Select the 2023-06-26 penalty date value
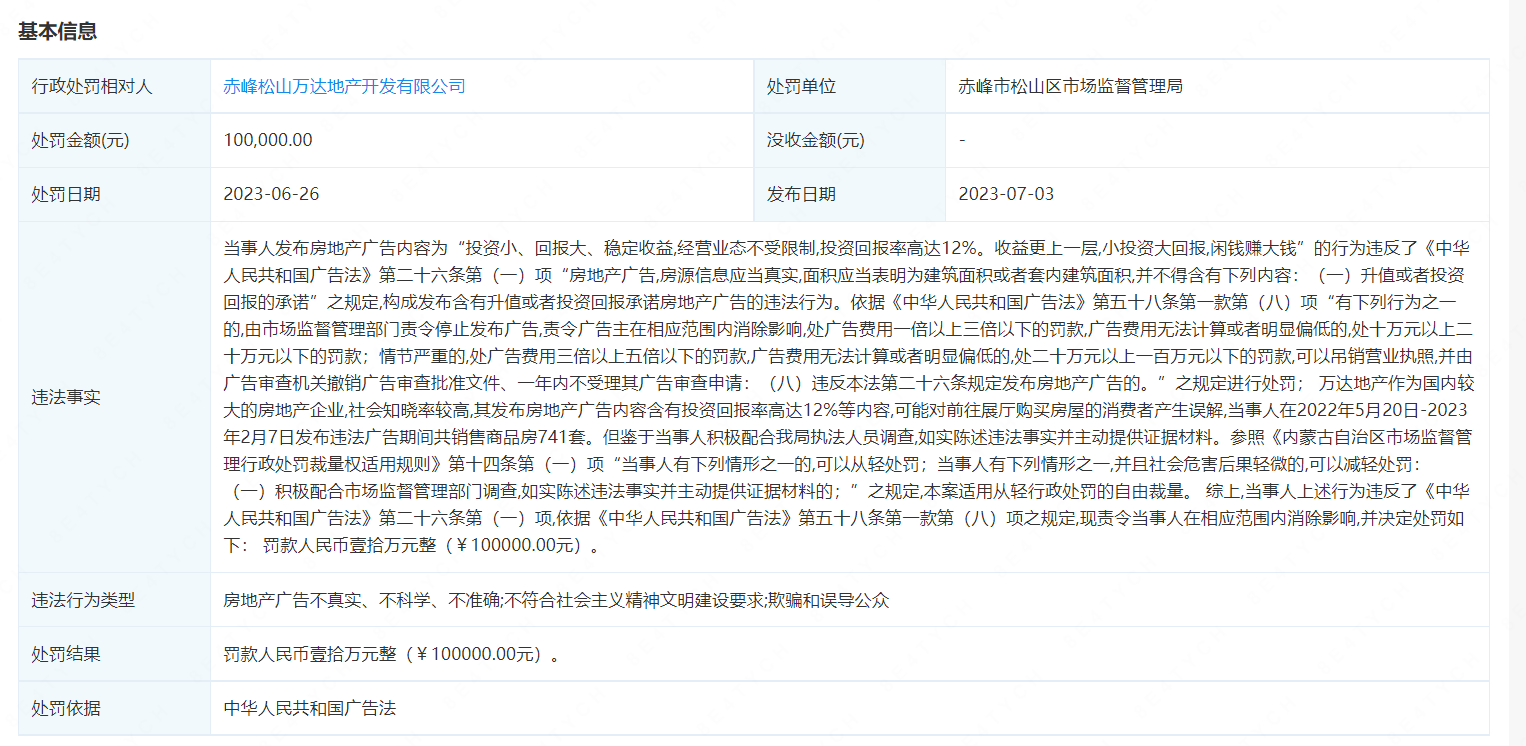 tap(271, 194)
